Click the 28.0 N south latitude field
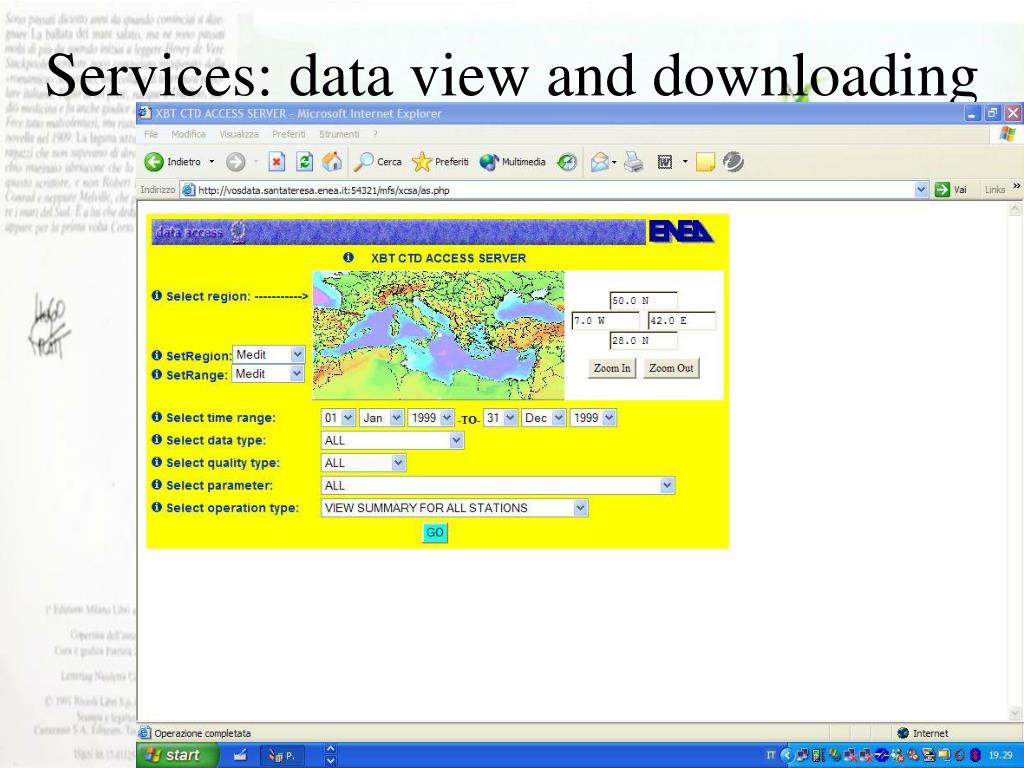Viewport: 1024px width, 768px height. click(643, 340)
